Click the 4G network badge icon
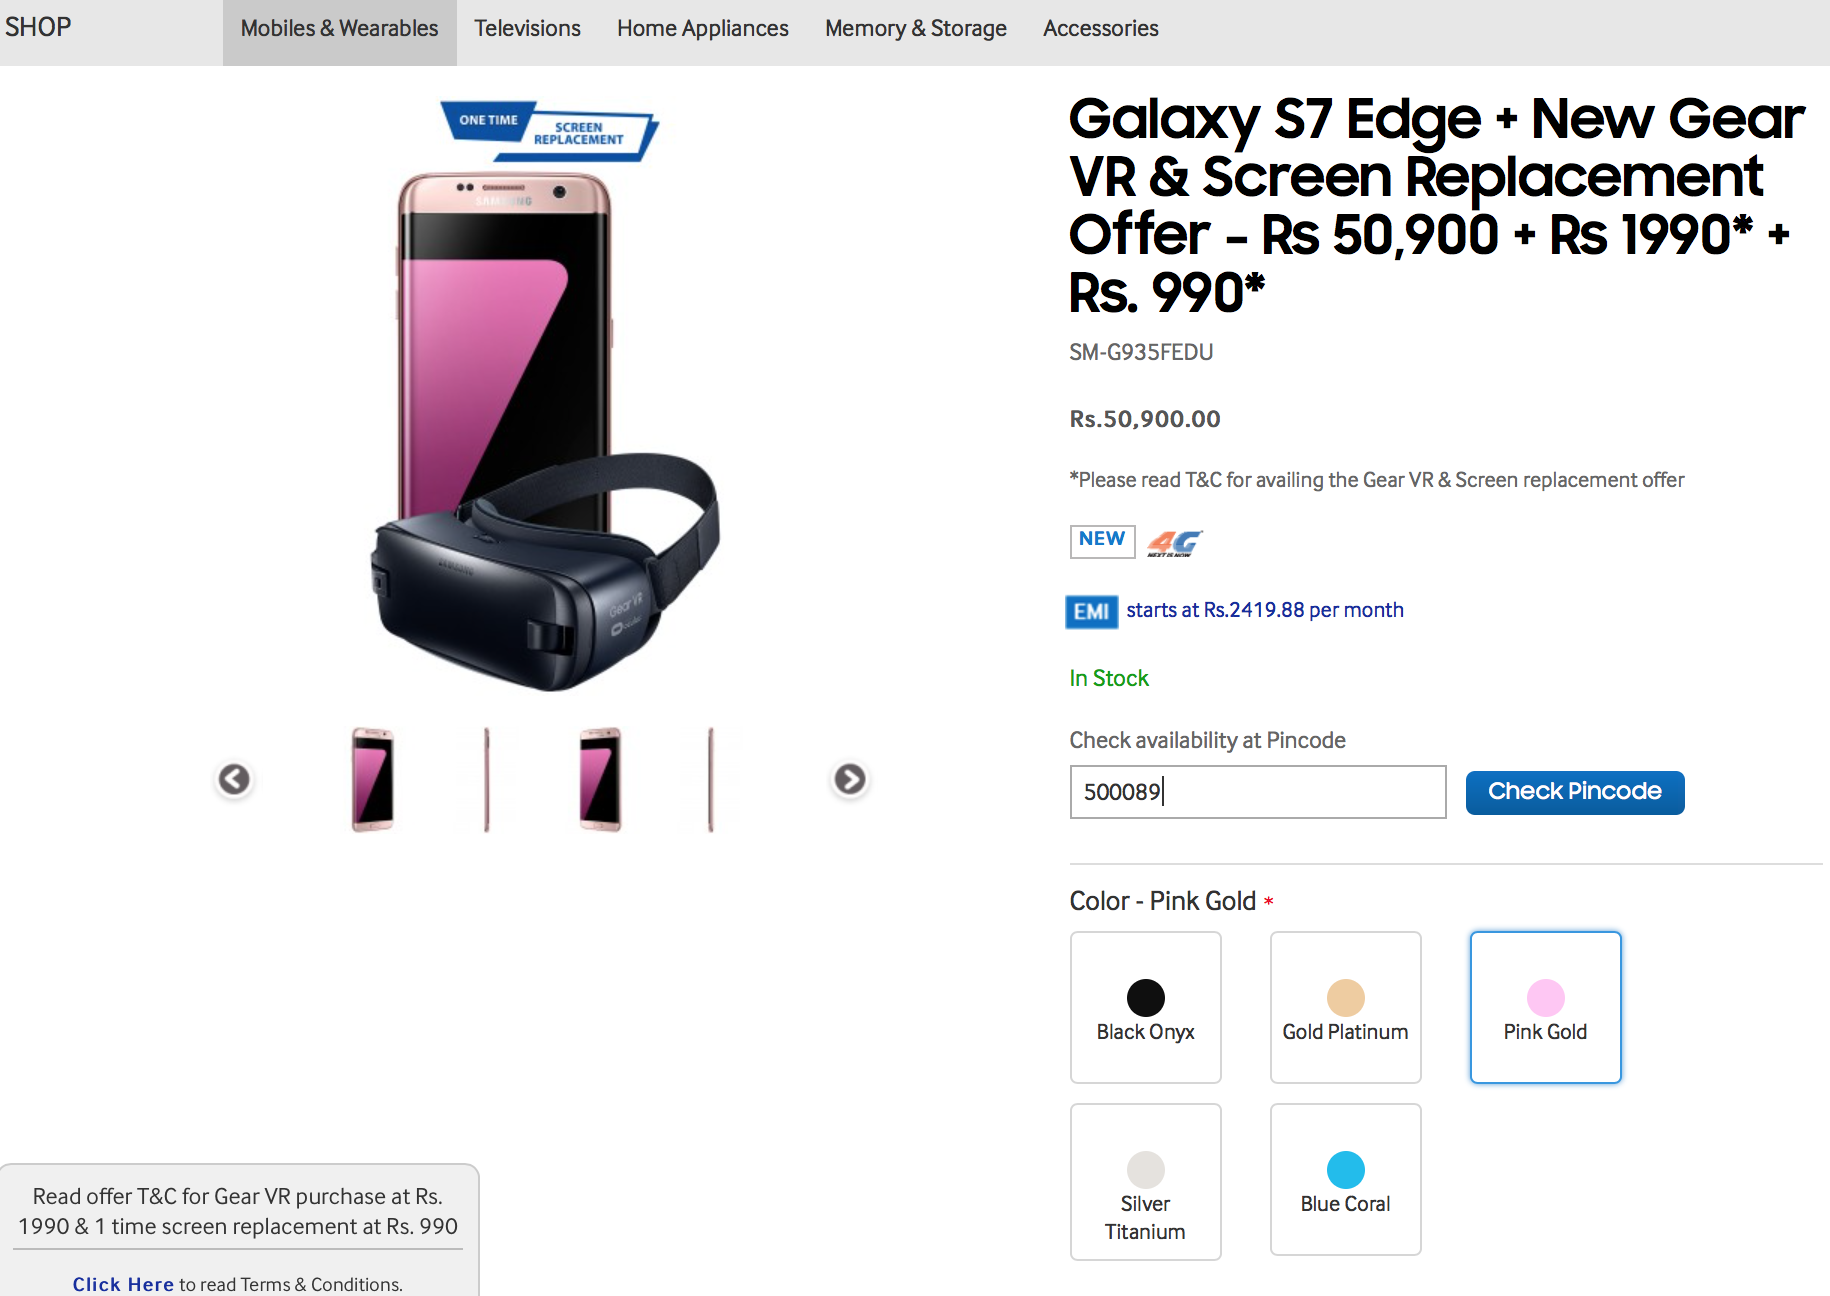The height and width of the screenshot is (1296, 1830). point(1174,542)
